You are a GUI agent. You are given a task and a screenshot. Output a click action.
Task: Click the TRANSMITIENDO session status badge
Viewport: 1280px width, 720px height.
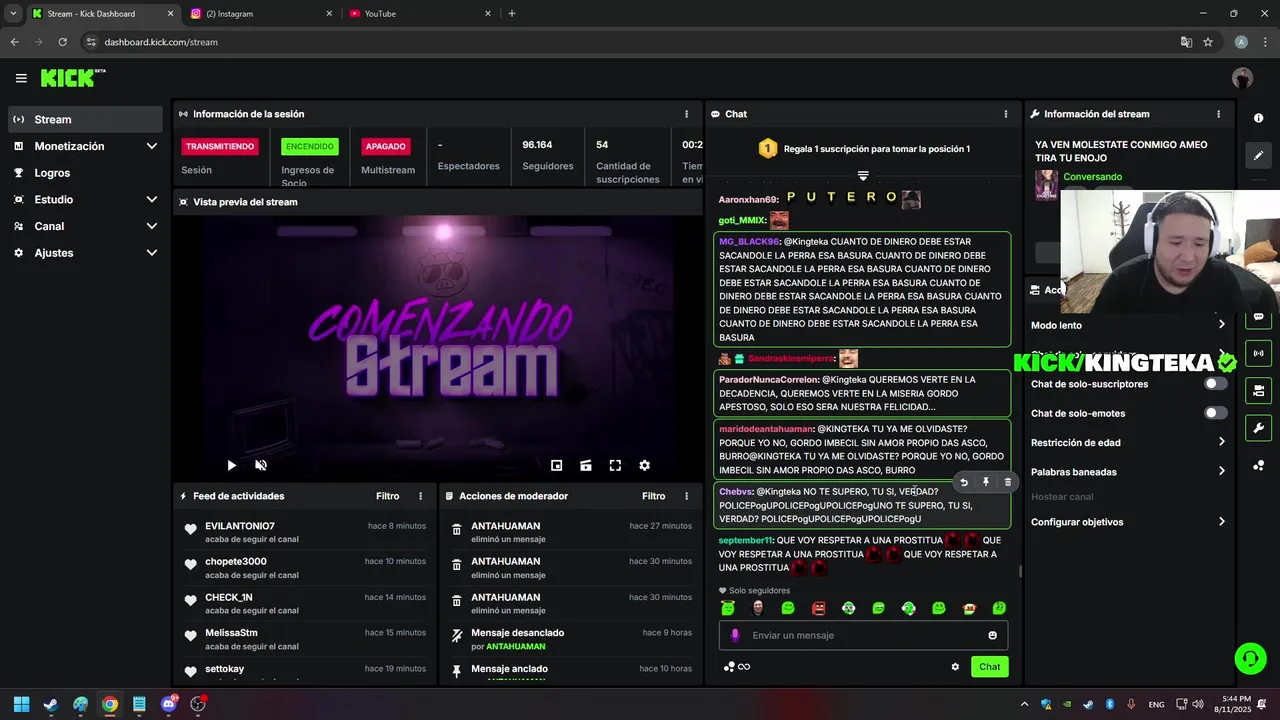tap(219, 146)
